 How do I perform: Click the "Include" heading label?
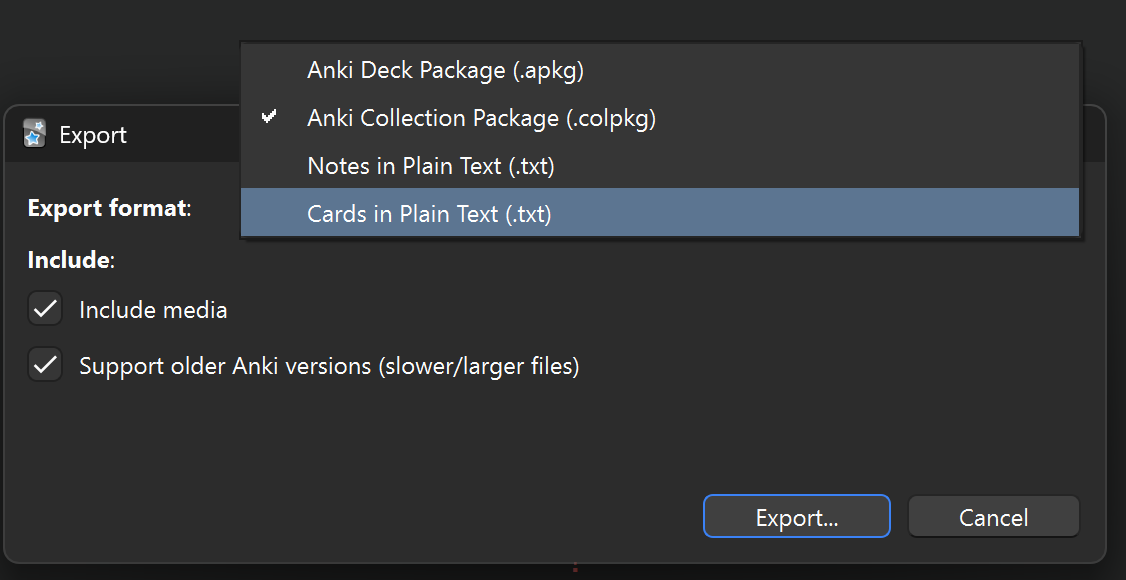71,260
